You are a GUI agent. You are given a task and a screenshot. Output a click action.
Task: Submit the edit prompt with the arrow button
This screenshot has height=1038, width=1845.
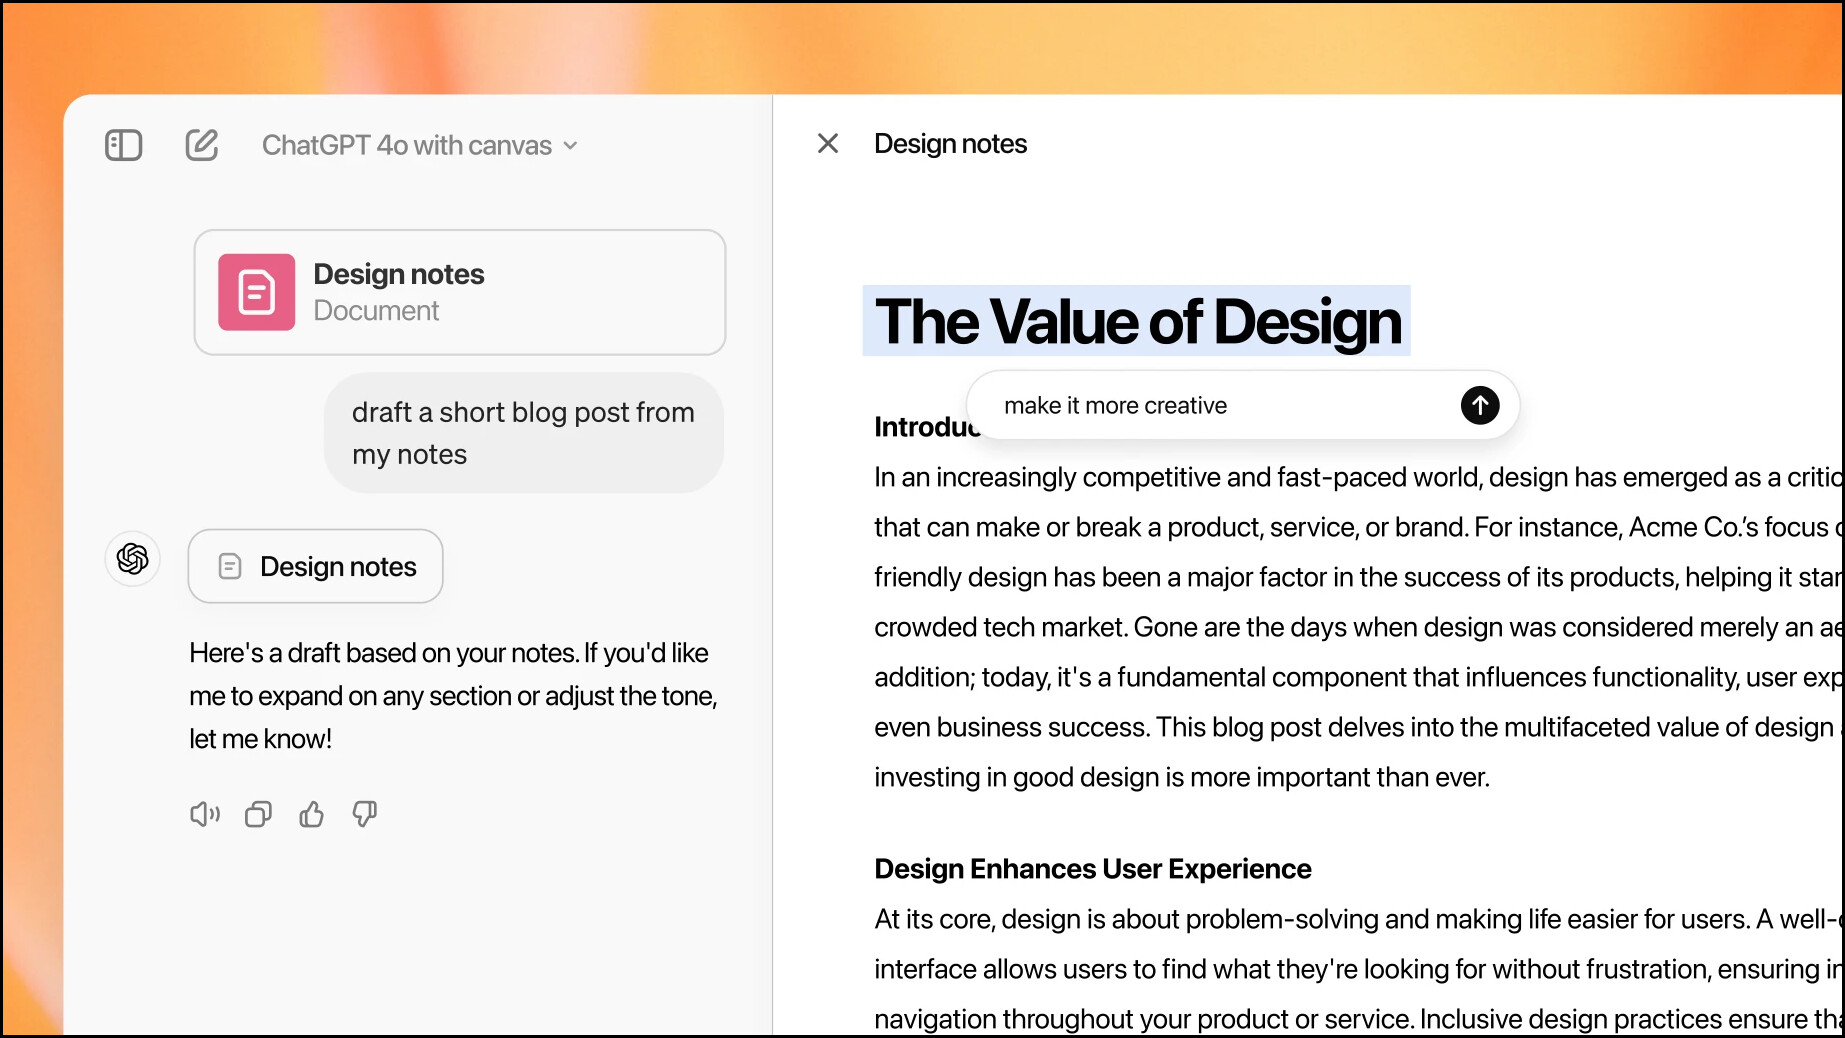click(x=1480, y=405)
